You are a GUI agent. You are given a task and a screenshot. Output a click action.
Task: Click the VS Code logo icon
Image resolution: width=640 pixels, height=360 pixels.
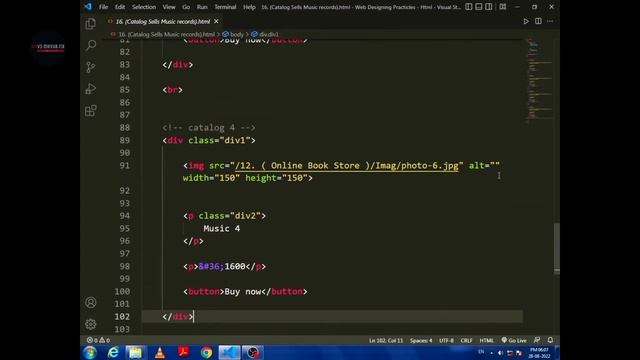click(x=88, y=7)
